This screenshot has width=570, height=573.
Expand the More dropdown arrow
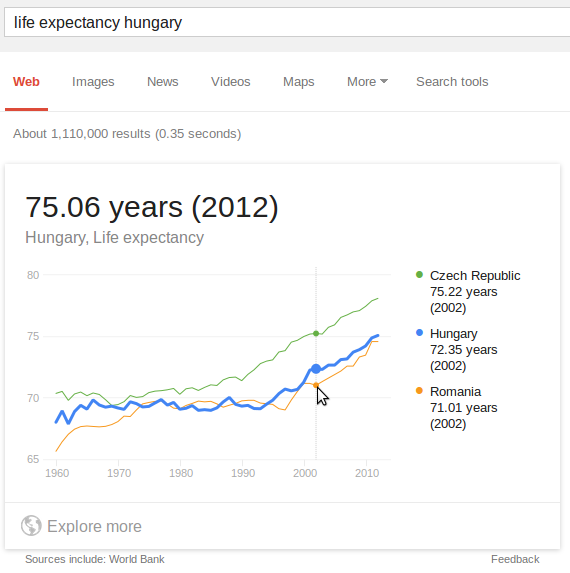pos(384,81)
